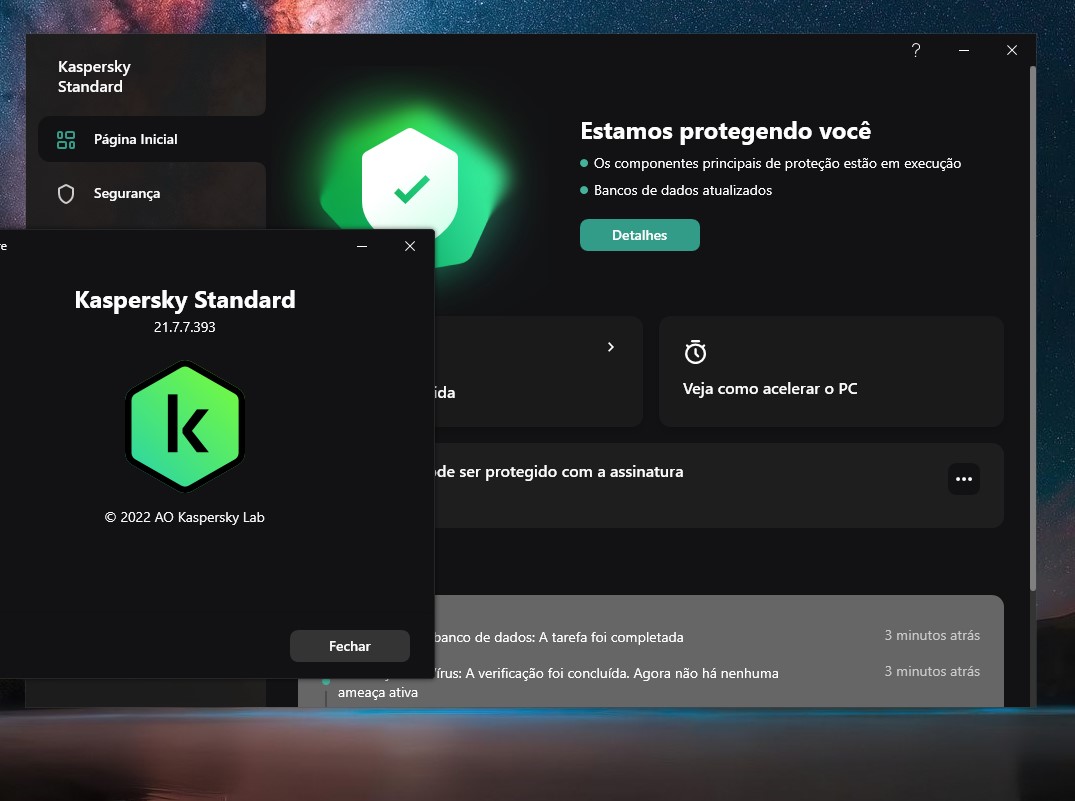
Task: Click the protegido com a assinatura text
Action: (560, 472)
